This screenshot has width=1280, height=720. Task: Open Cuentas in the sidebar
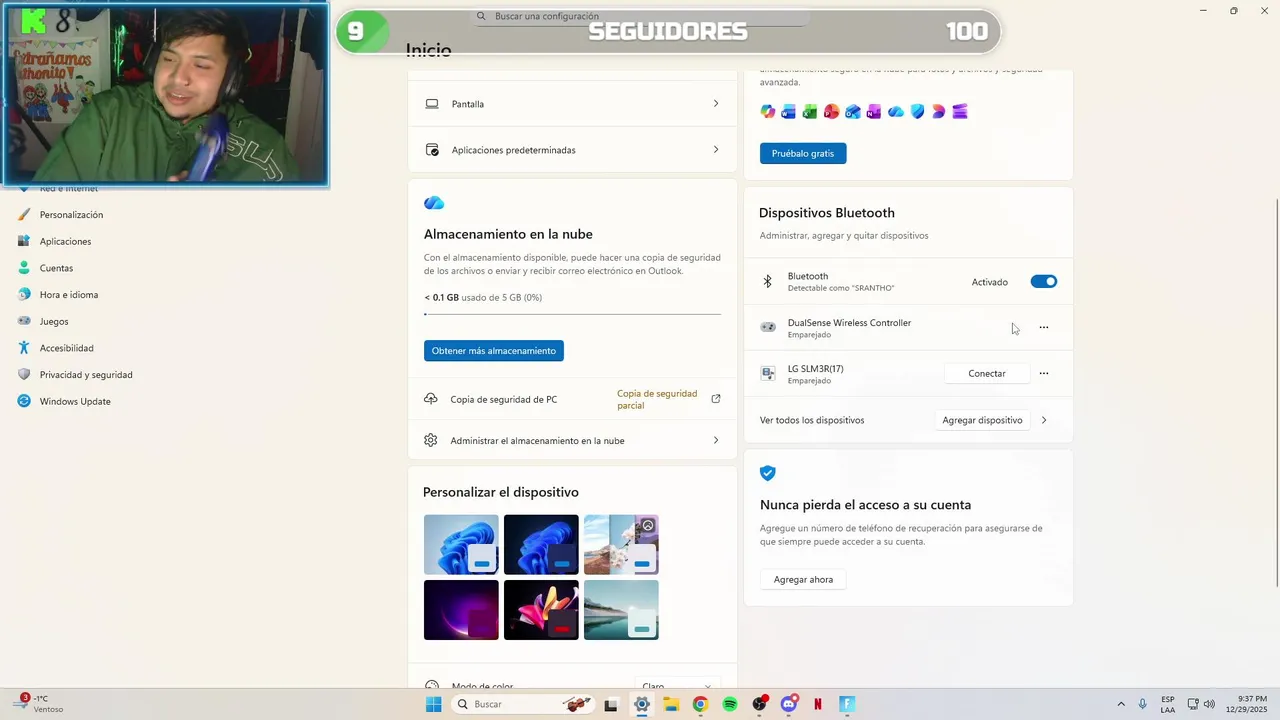point(56,268)
